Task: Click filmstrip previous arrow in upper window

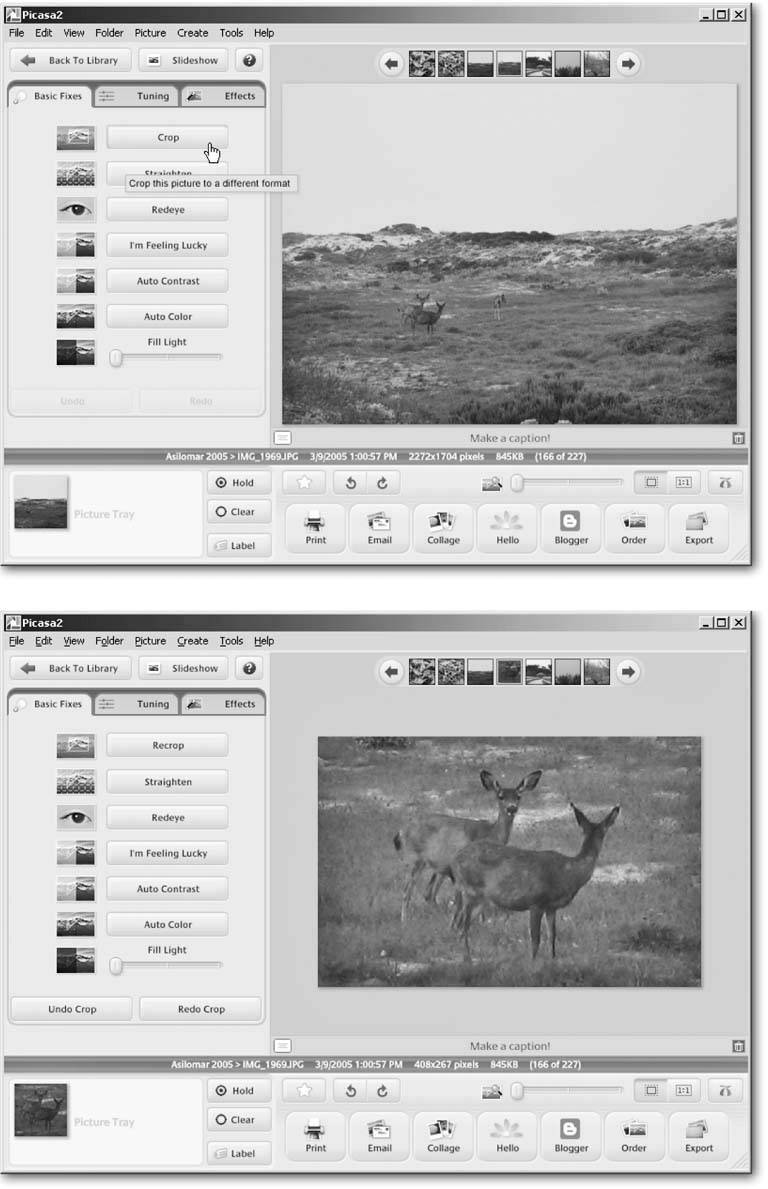Action: 391,64
